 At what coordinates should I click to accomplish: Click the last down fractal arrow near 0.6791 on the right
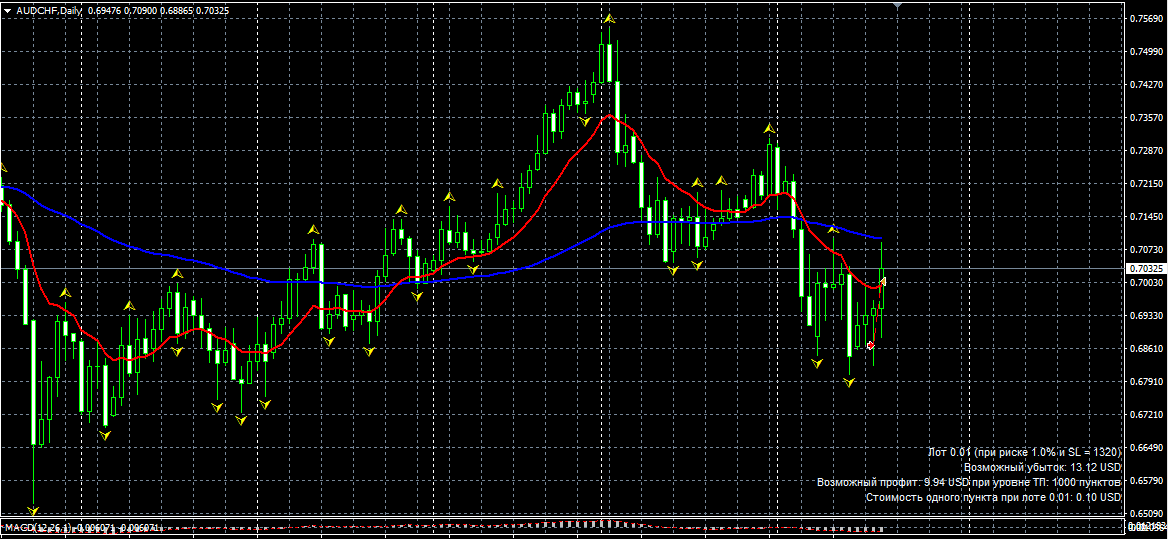tap(849, 382)
